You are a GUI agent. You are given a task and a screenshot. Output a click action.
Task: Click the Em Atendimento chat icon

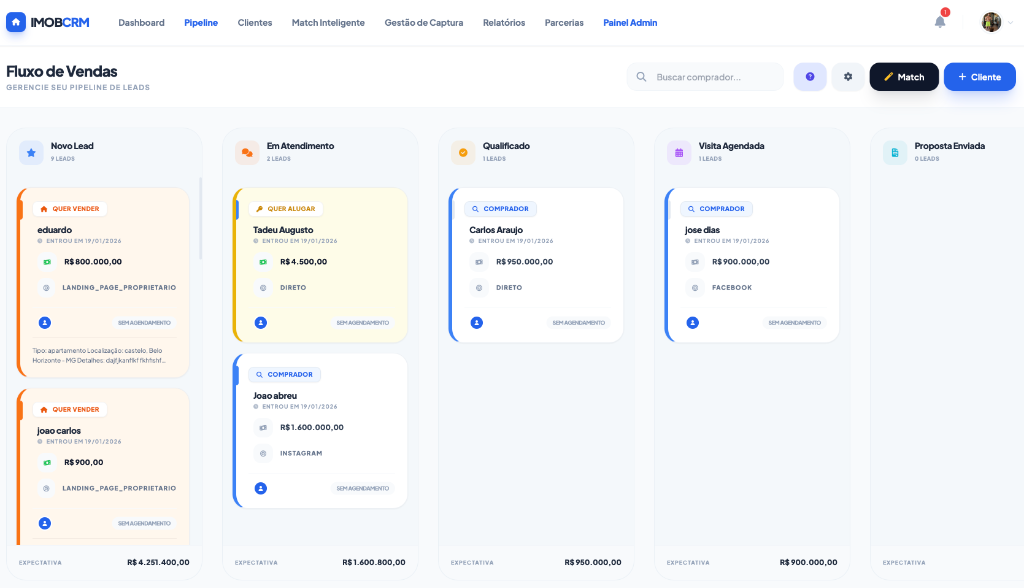[247, 152]
